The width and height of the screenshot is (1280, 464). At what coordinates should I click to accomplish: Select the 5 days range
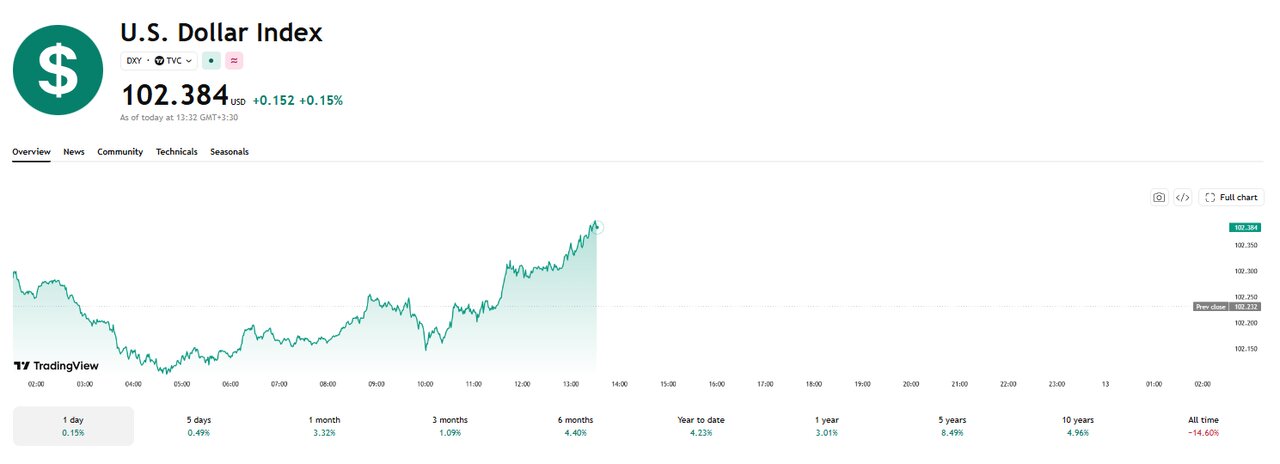click(x=199, y=426)
